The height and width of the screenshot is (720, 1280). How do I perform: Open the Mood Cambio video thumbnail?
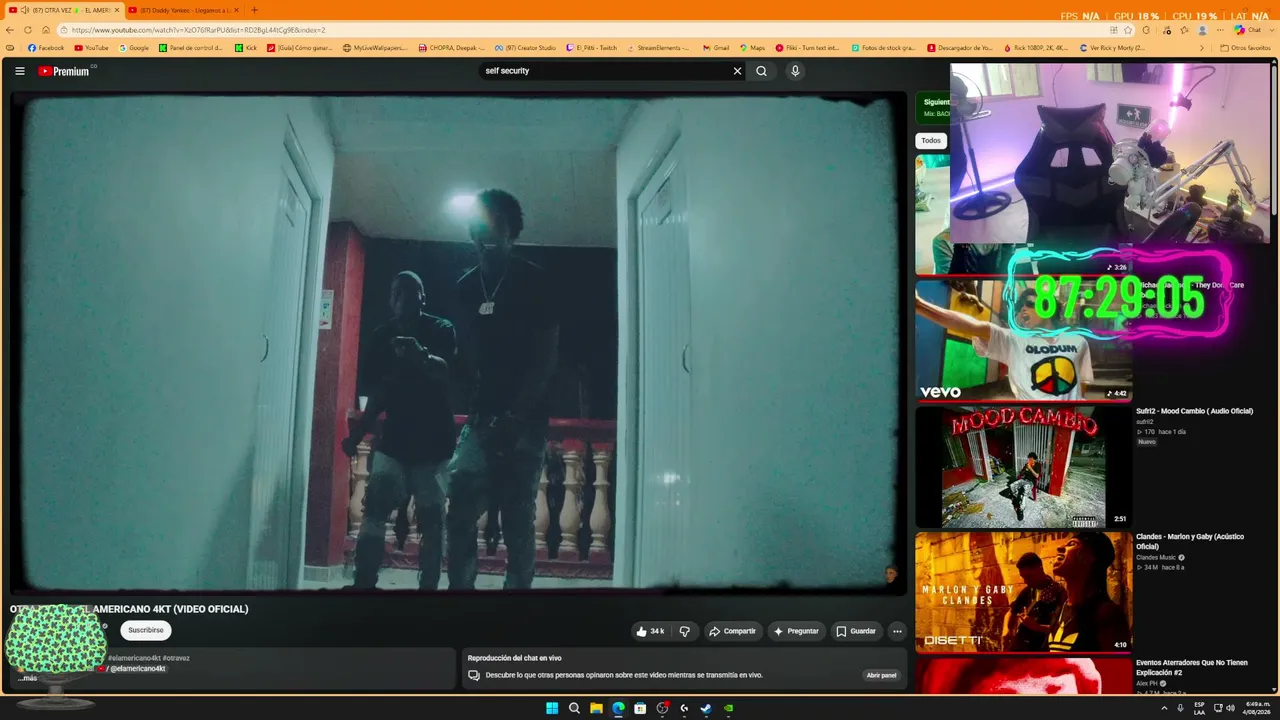coord(1023,467)
